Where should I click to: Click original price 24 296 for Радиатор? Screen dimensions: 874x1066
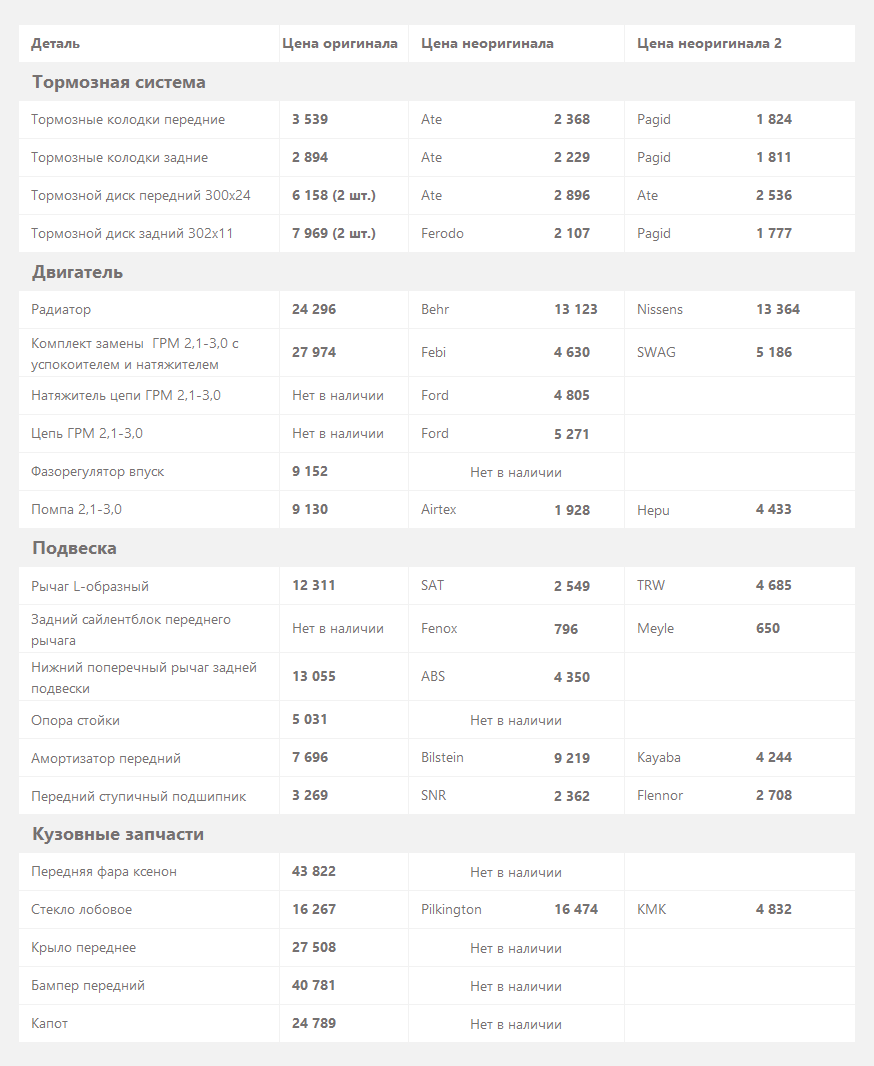click(314, 309)
